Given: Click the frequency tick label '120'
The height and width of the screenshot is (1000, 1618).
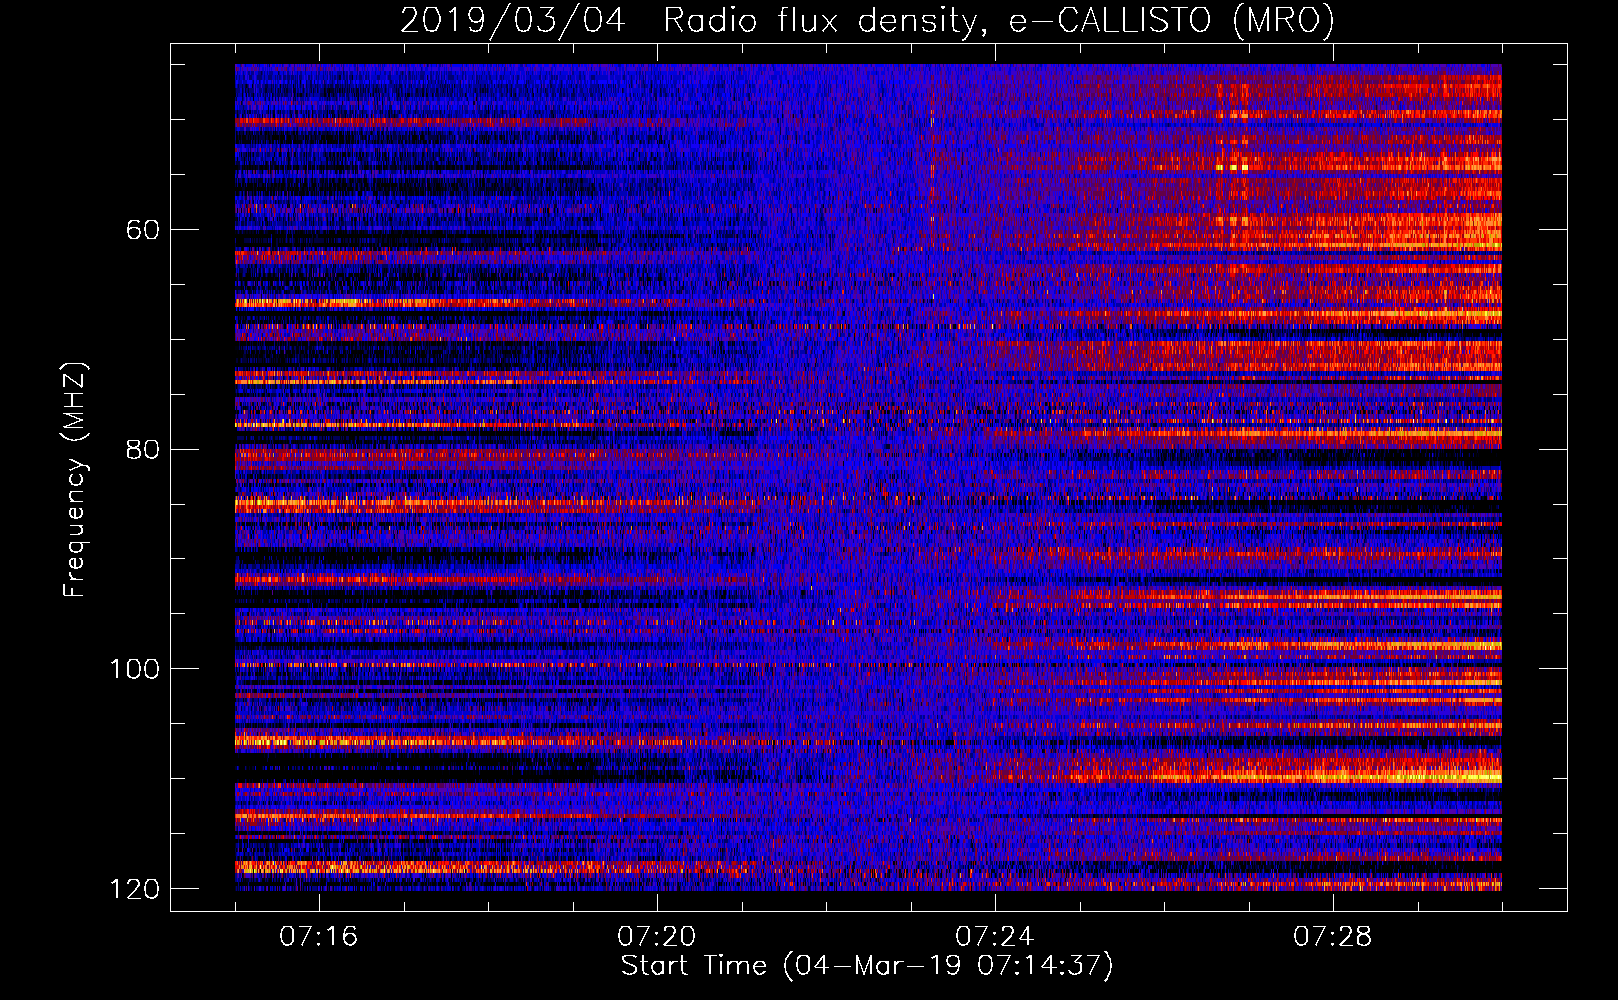Looking at the screenshot, I should click(134, 889).
